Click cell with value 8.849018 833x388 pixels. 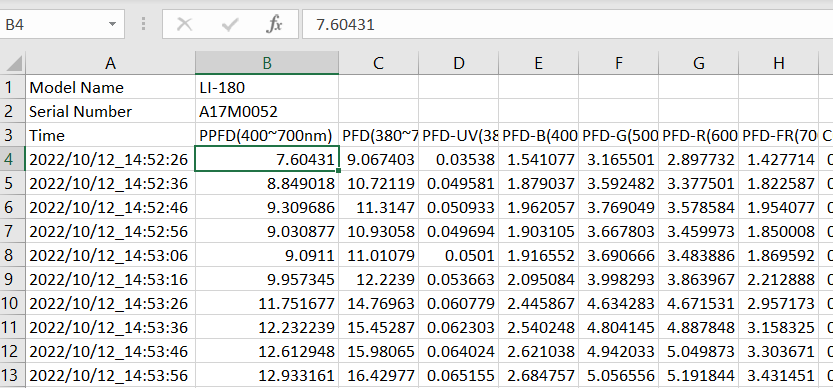tap(267, 183)
